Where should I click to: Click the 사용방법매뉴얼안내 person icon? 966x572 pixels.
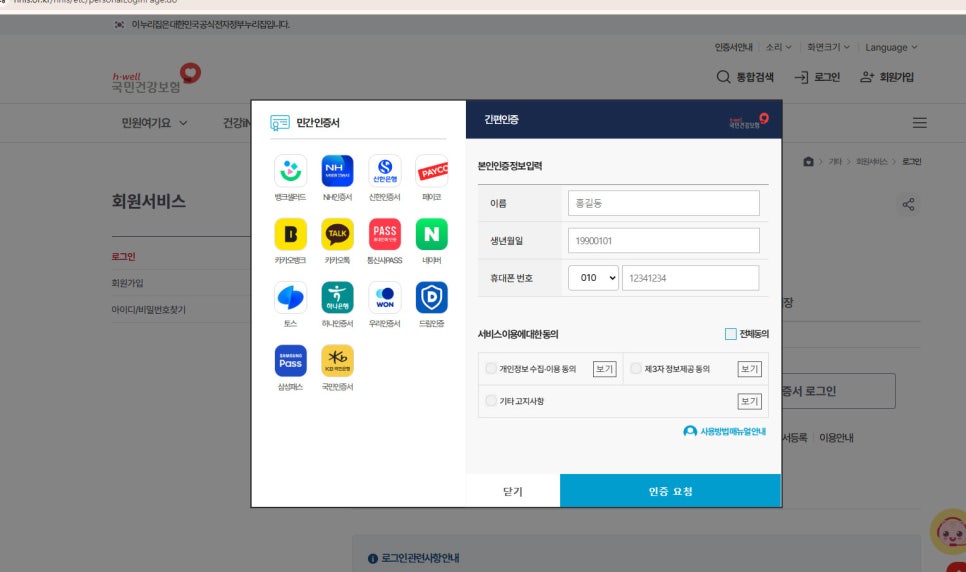(690, 431)
